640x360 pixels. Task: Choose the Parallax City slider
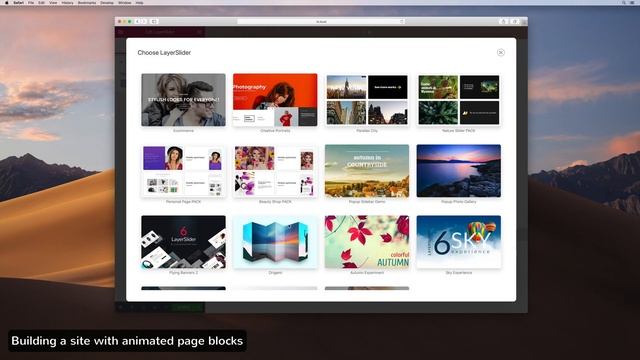tap(367, 100)
